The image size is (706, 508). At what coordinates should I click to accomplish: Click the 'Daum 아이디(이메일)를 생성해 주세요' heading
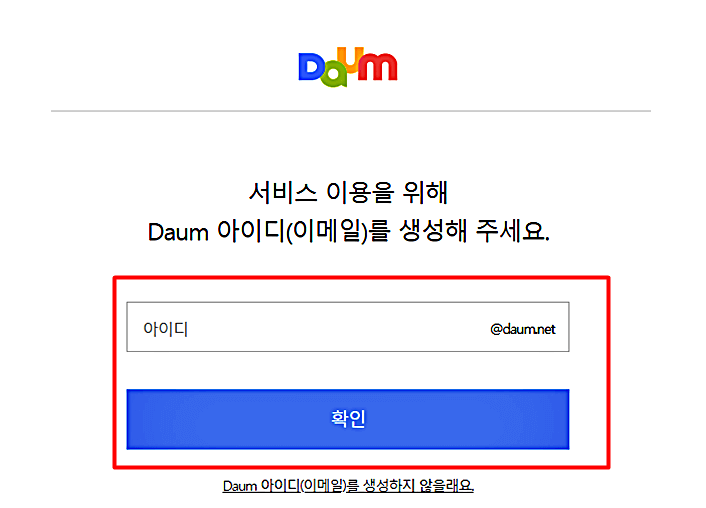coord(349,231)
